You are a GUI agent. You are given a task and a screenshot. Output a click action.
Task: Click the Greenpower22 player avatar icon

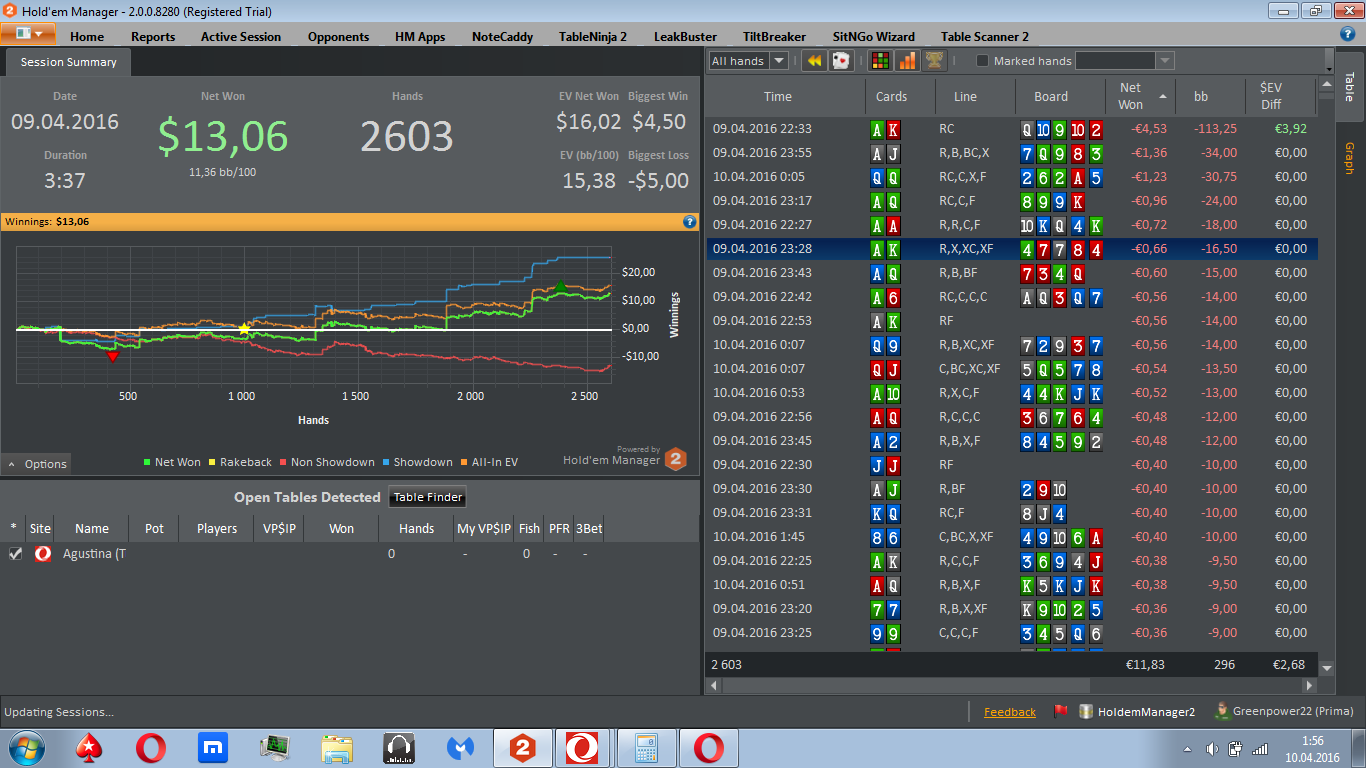(x=1221, y=711)
